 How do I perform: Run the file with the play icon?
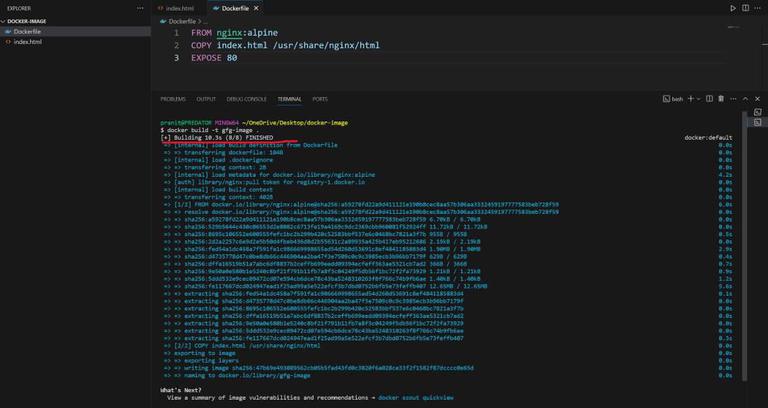pyautogui.click(x=733, y=8)
